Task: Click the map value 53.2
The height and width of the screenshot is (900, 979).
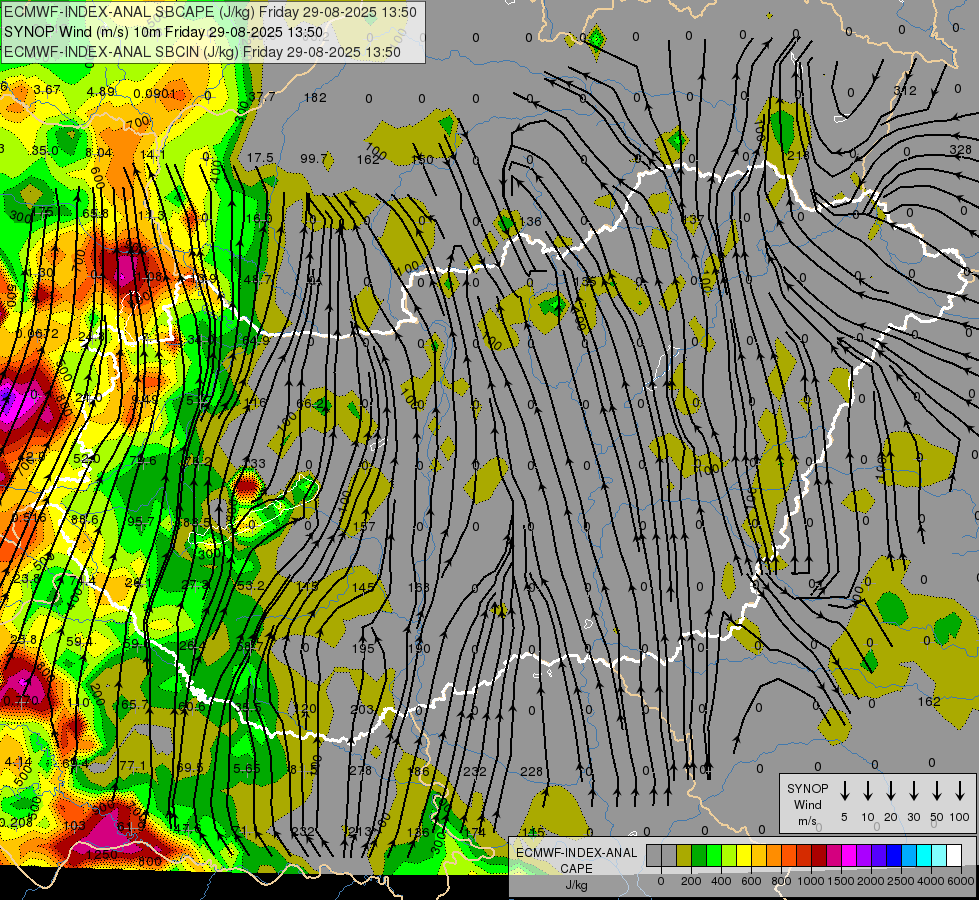Action: pos(250,585)
